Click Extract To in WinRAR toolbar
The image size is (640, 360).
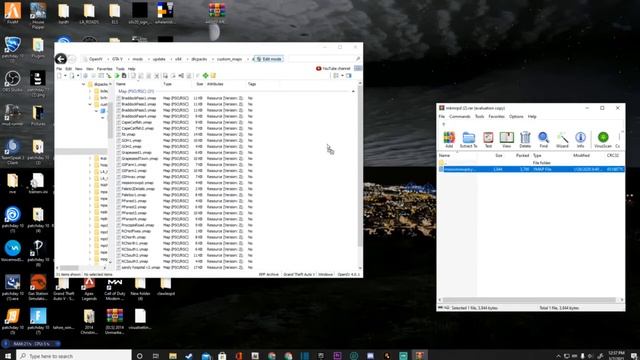pyautogui.click(x=469, y=139)
